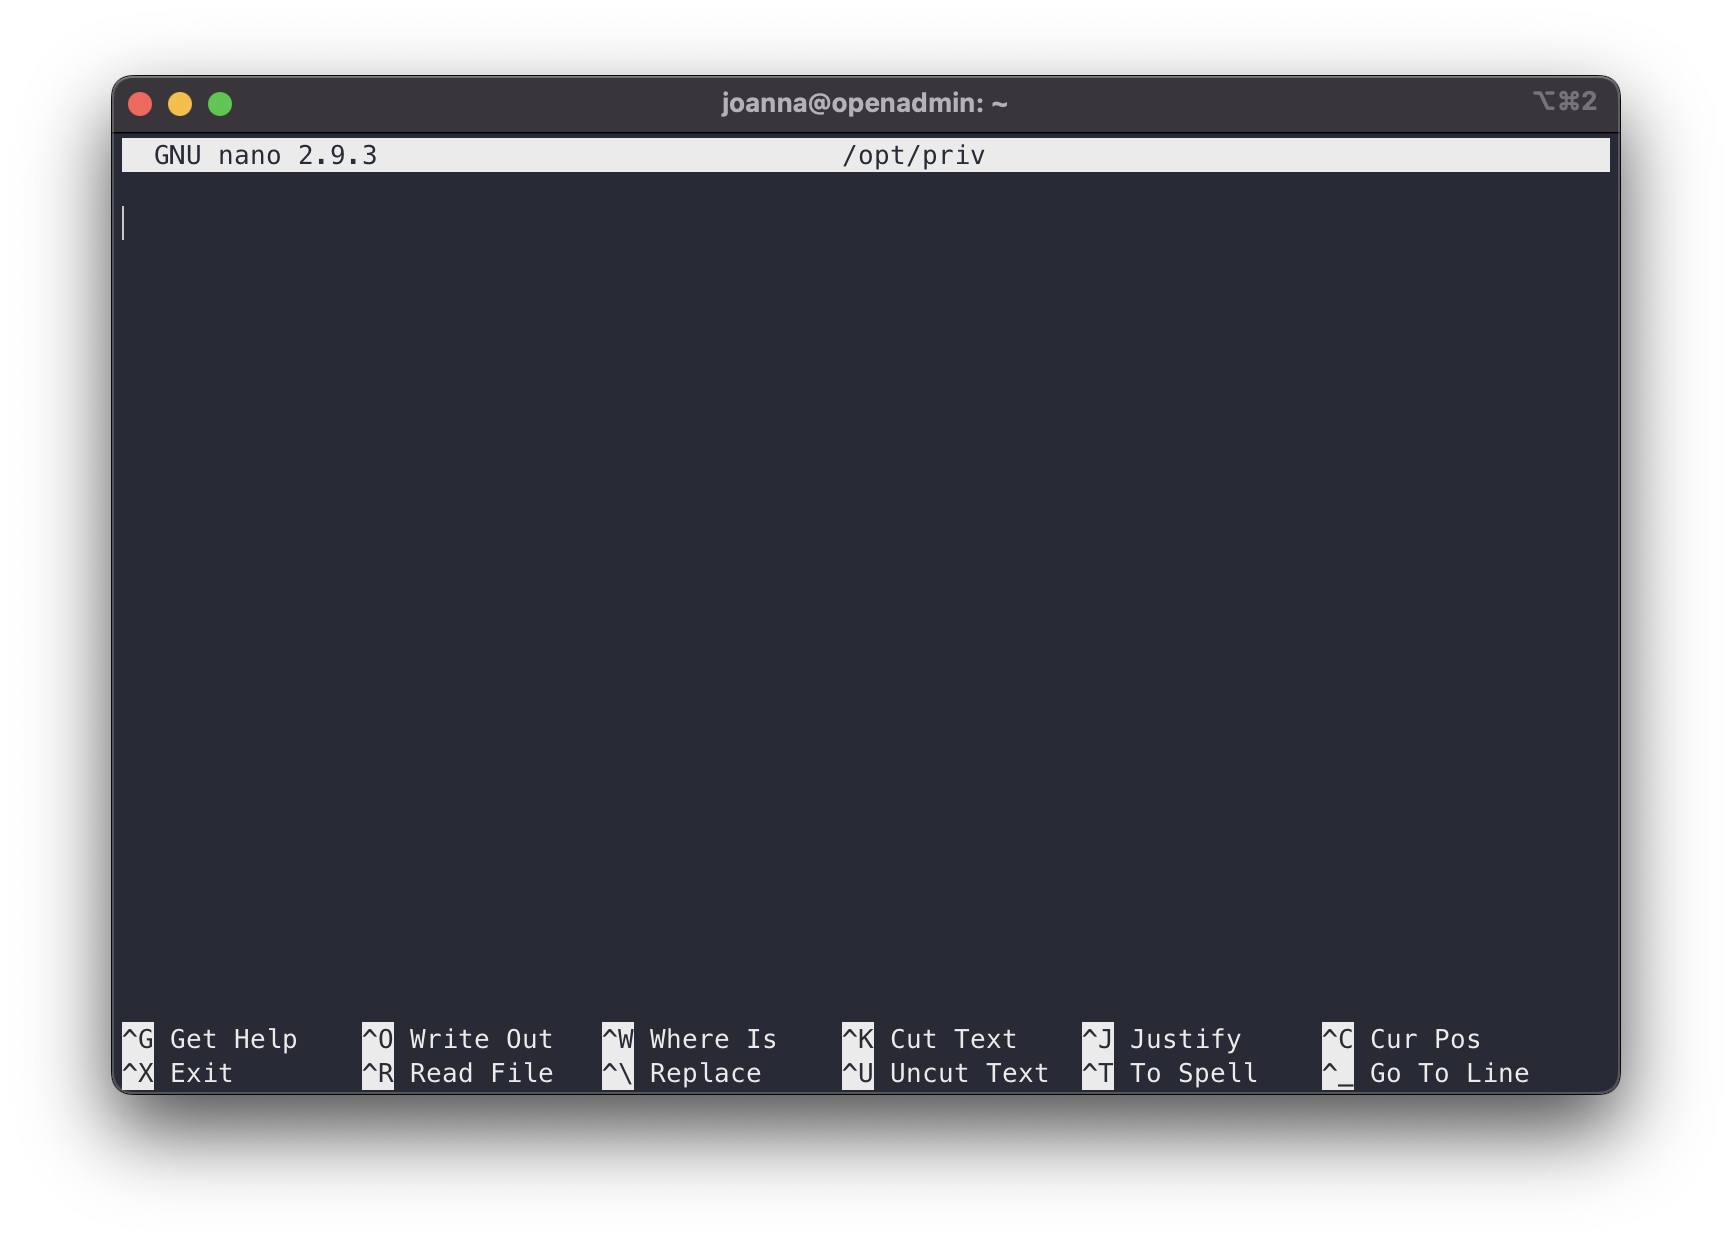
Task: Select the ^U Uncut Text shortcut
Action: (946, 1073)
